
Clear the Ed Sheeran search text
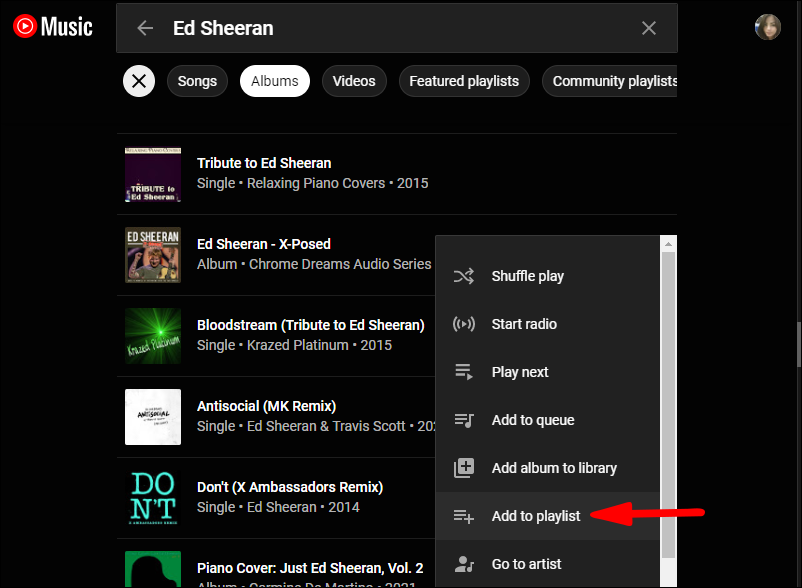(649, 28)
